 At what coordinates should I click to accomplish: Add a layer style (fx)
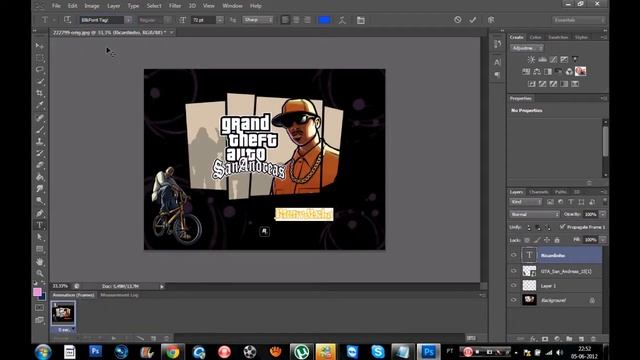point(533,339)
